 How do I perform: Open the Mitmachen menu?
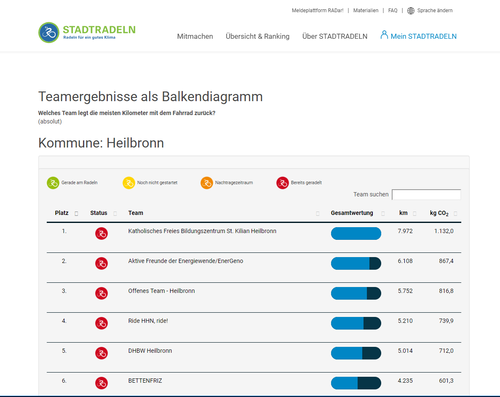pos(195,36)
